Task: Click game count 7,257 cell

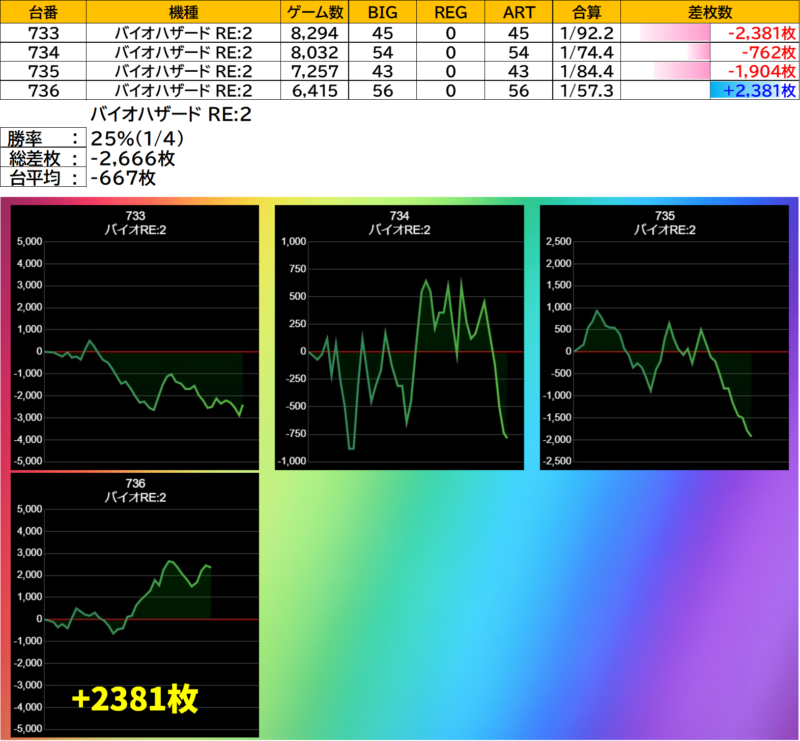Action: pos(314,71)
